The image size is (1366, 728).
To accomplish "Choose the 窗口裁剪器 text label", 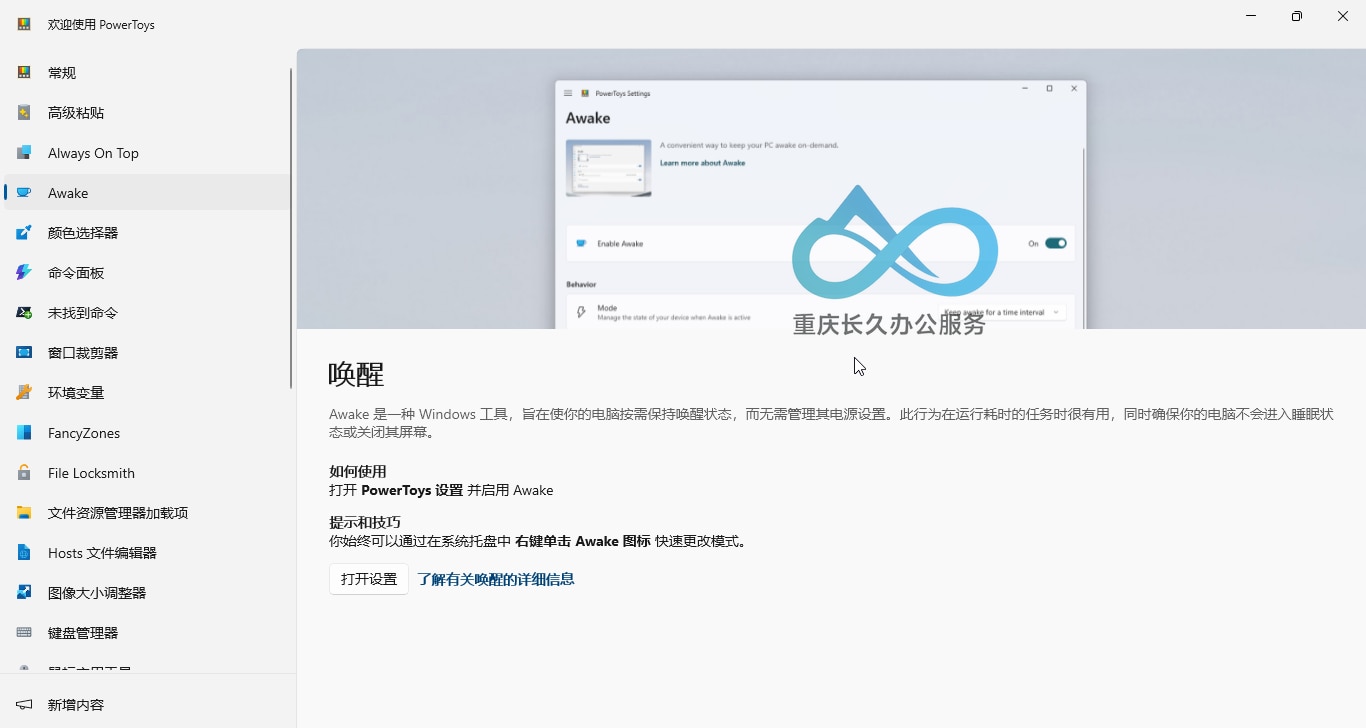I will (83, 353).
